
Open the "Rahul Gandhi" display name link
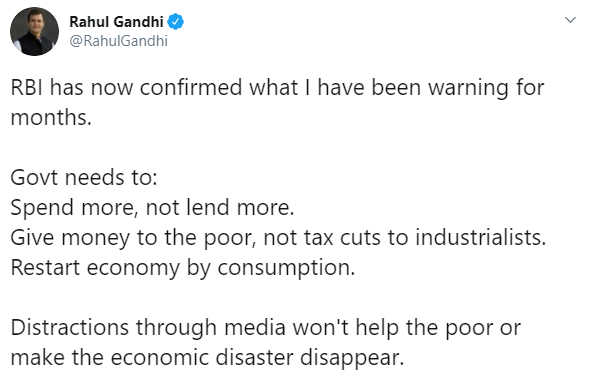(116, 22)
